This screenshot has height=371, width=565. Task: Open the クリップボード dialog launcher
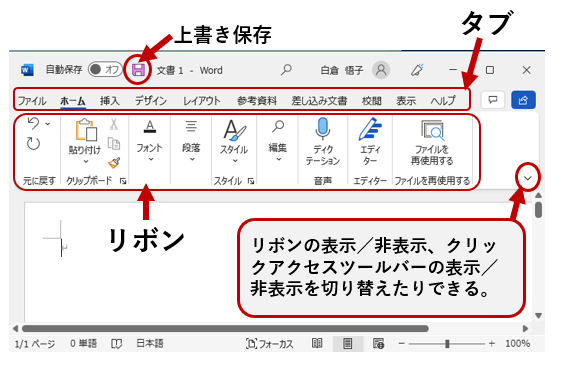123,181
